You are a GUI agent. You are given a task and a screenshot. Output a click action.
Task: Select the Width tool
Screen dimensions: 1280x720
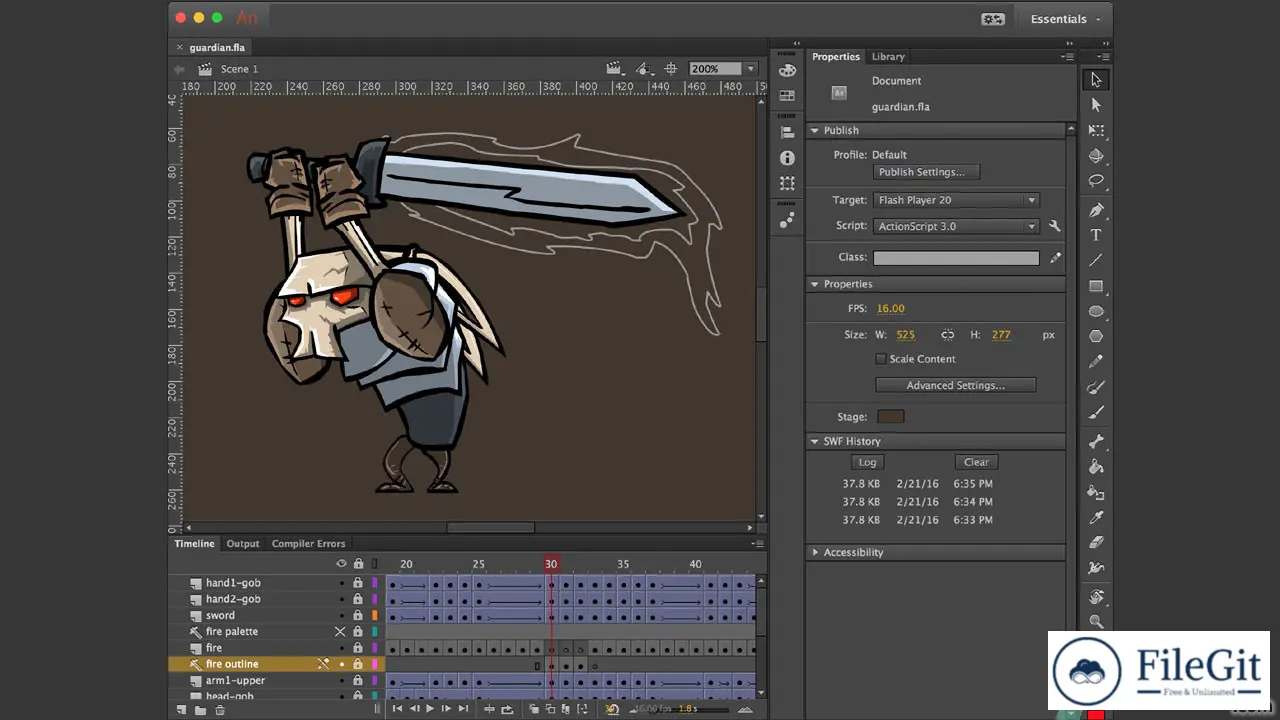[1096, 569]
